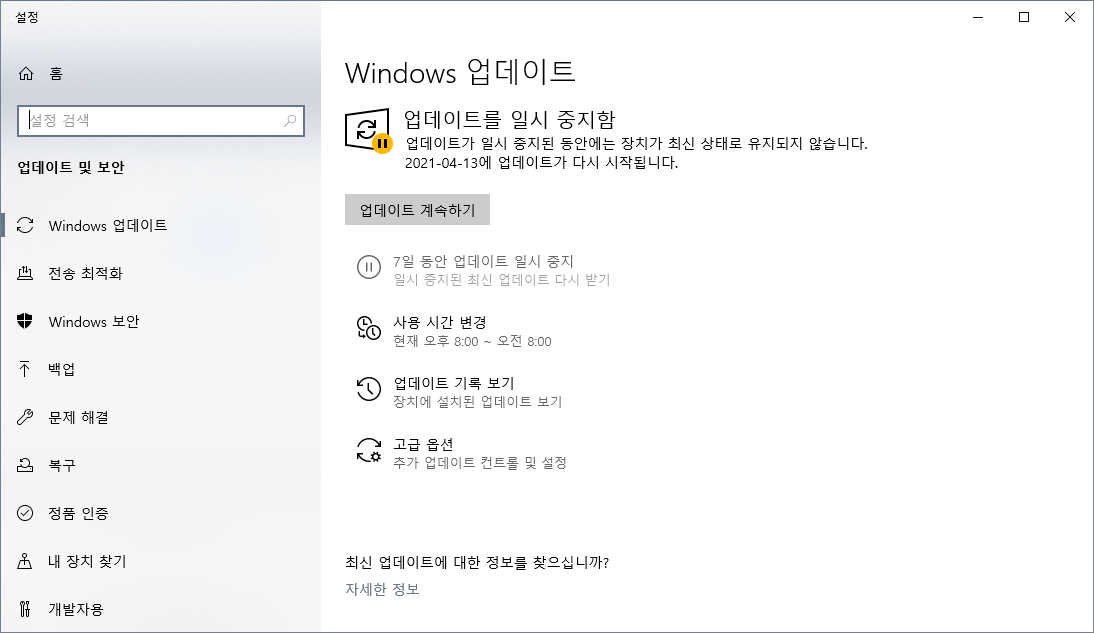The width and height of the screenshot is (1094, 633).
Task: Click the 사용 시간 변경 clock icon
Action: pos(368,328)
